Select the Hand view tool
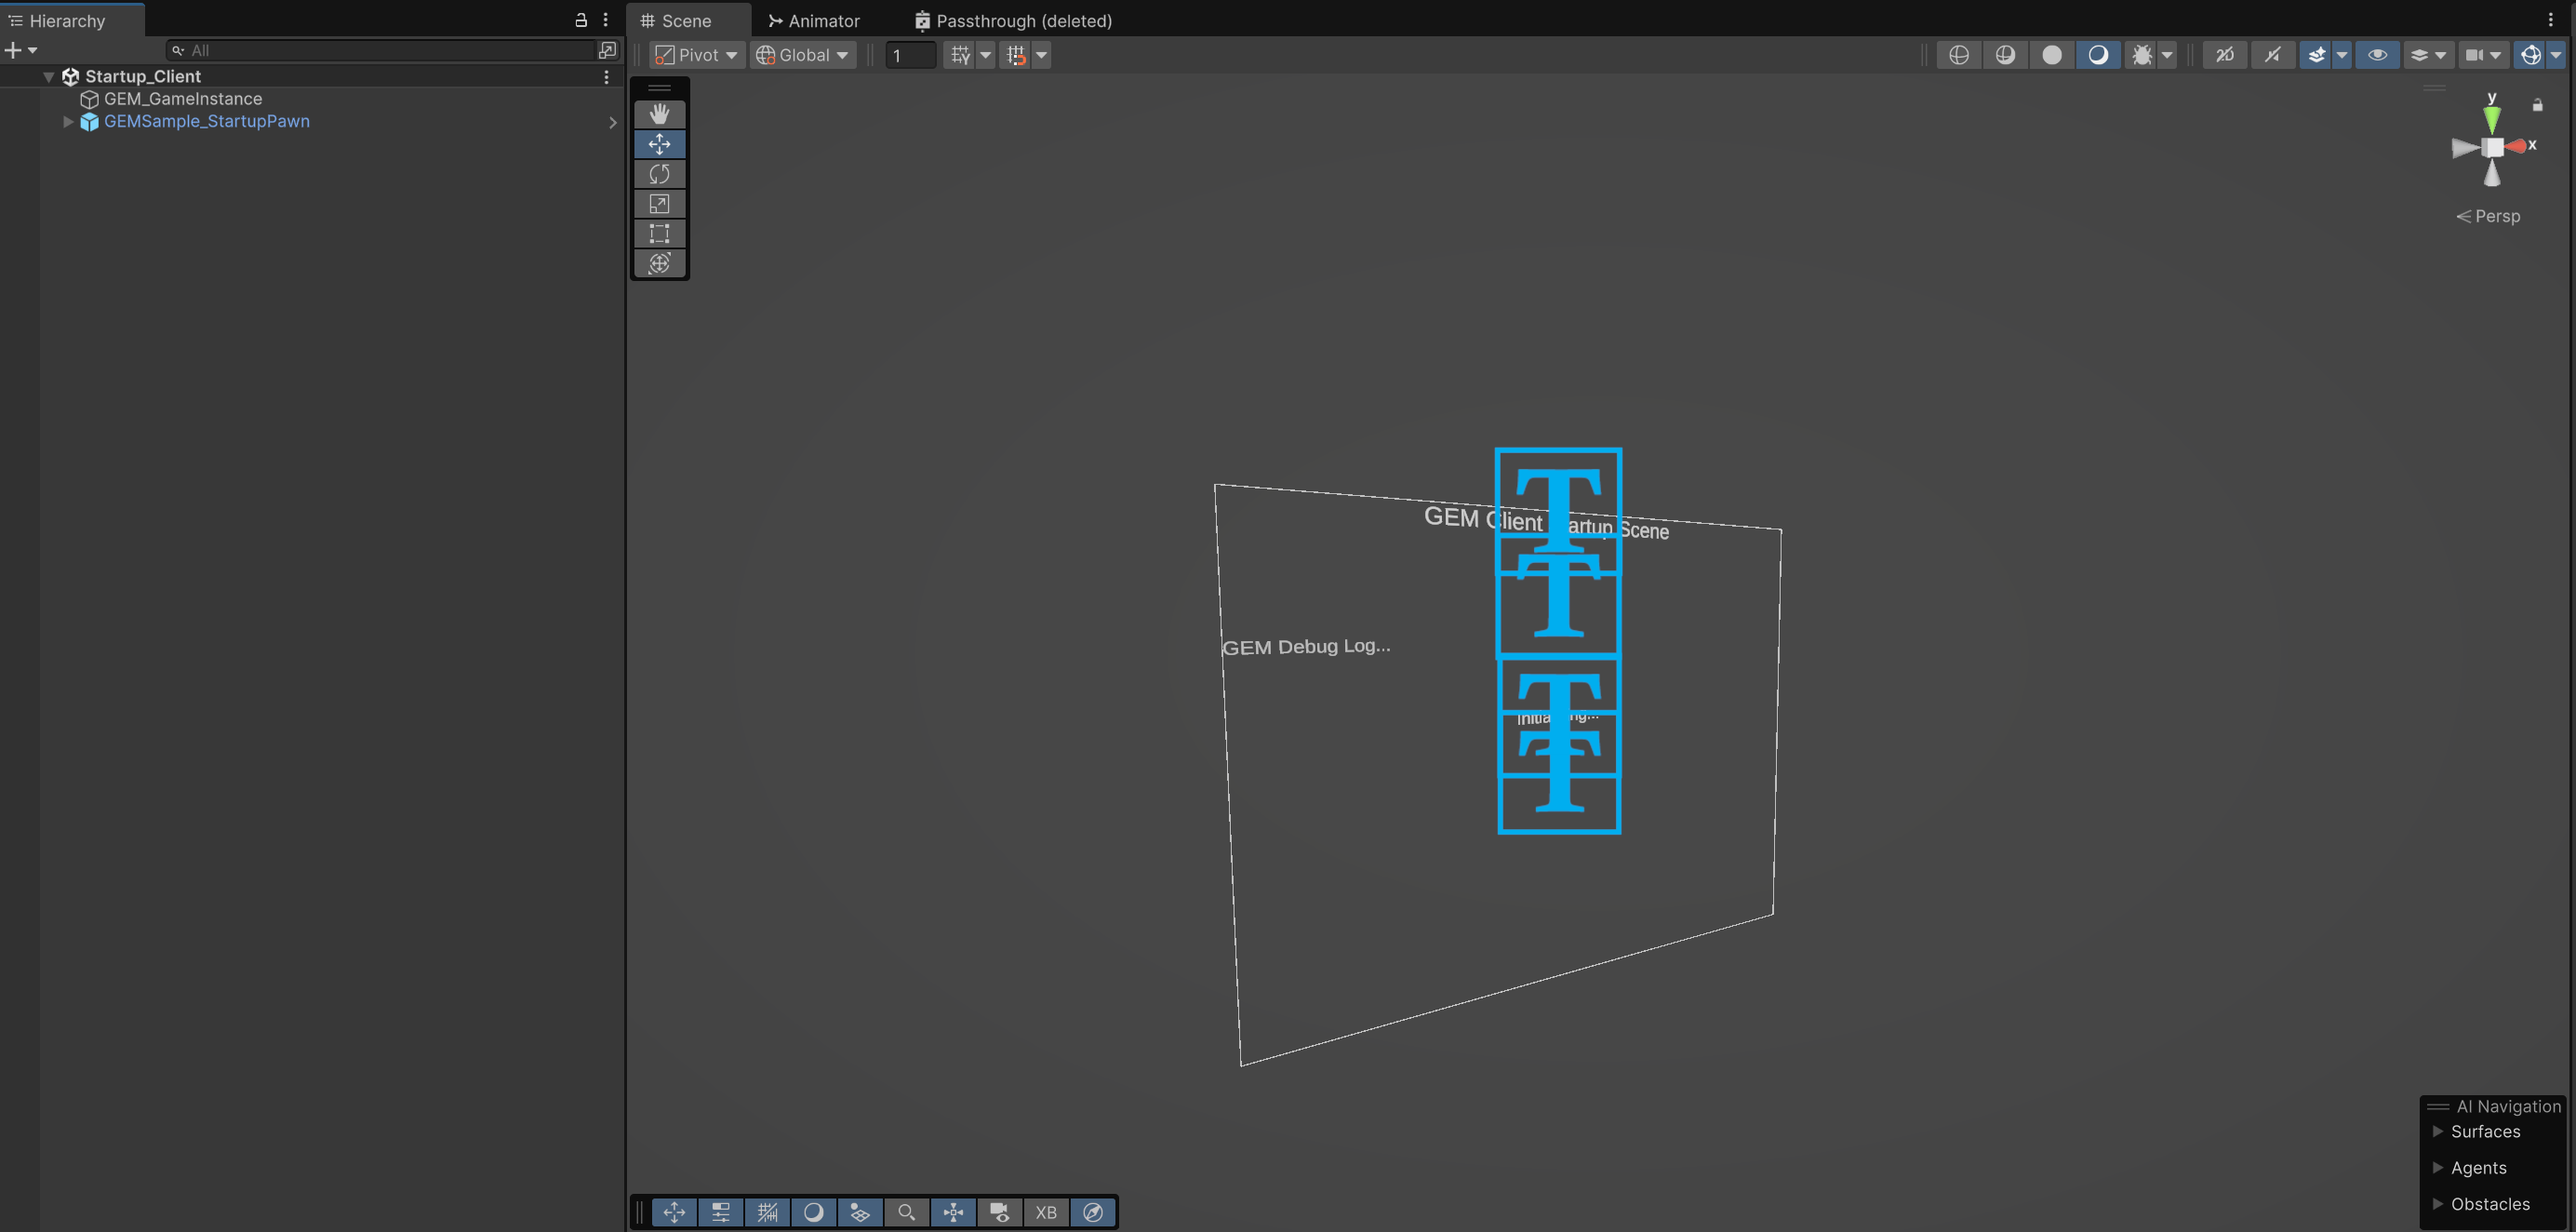The width and height of the screenshot is (2576, 1232). pyautogui.click(x=659, y=114)
